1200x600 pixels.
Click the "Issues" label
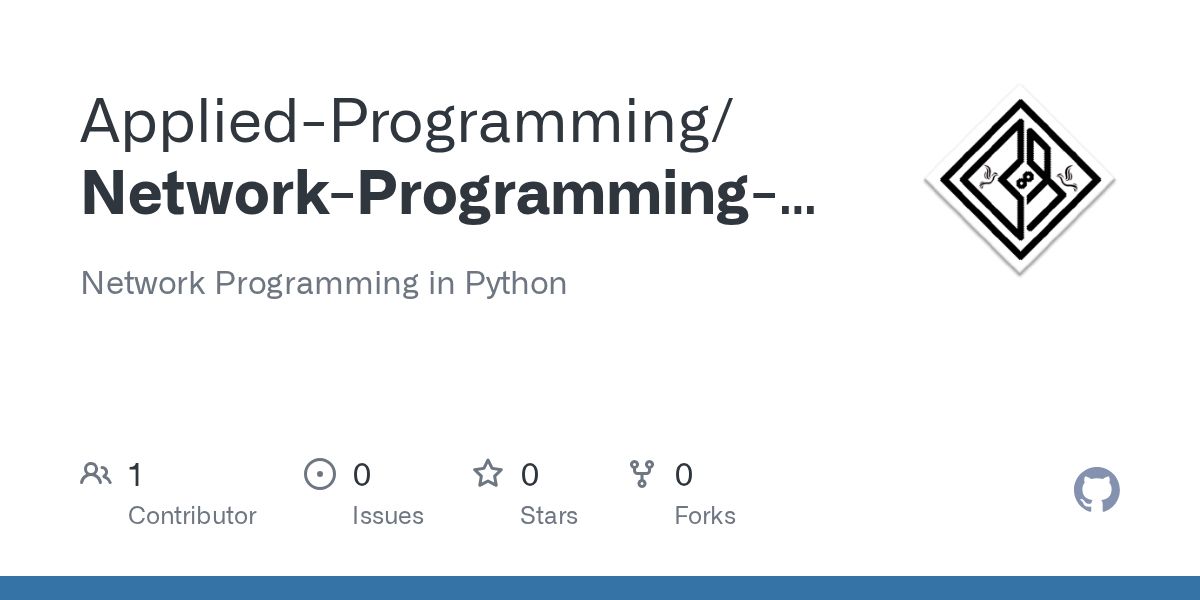388,516
